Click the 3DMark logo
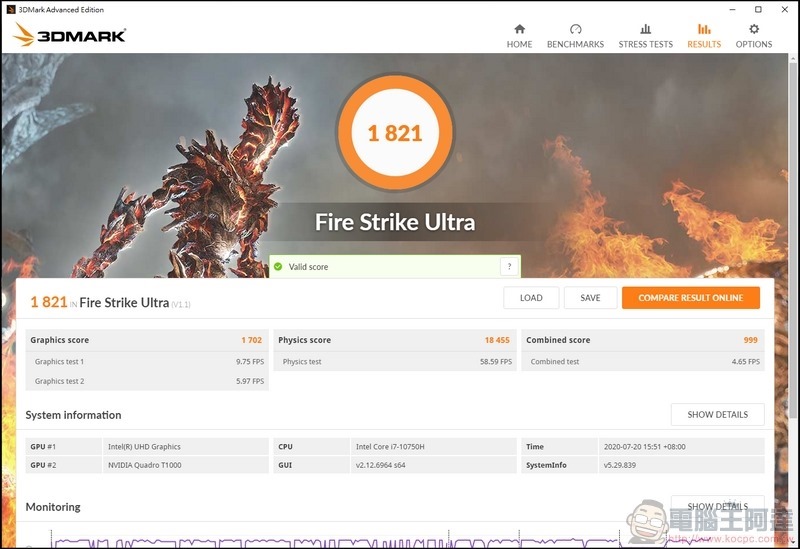 pos(69,35)
